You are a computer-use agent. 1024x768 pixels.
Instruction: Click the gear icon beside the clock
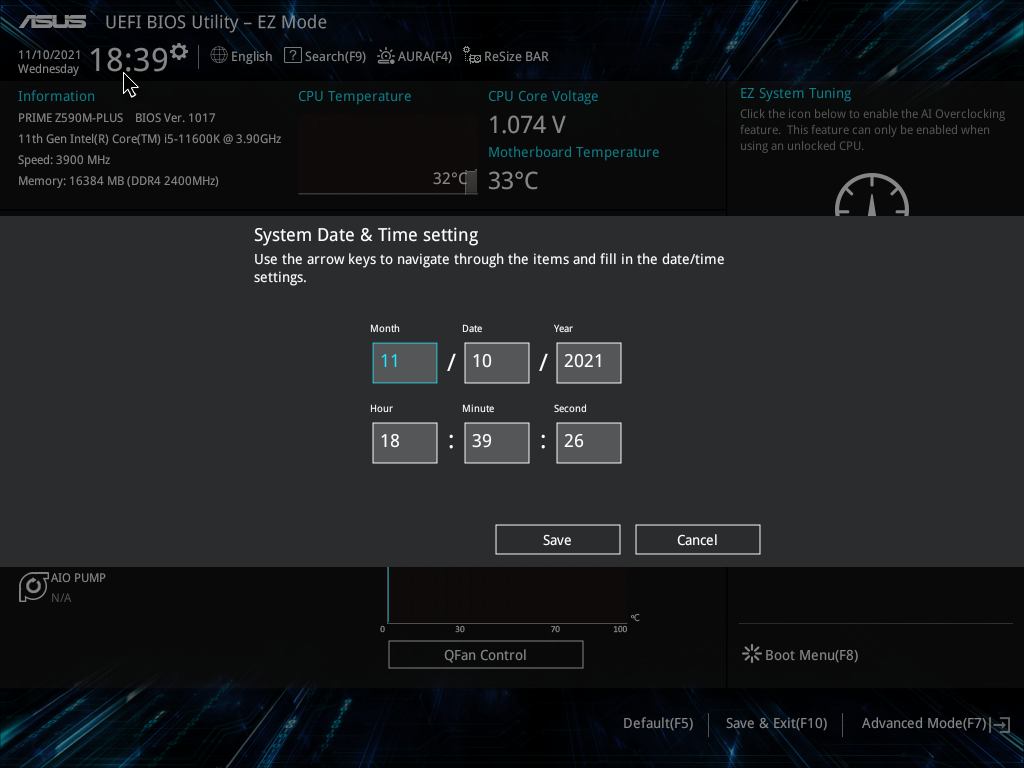coord(179,52)
